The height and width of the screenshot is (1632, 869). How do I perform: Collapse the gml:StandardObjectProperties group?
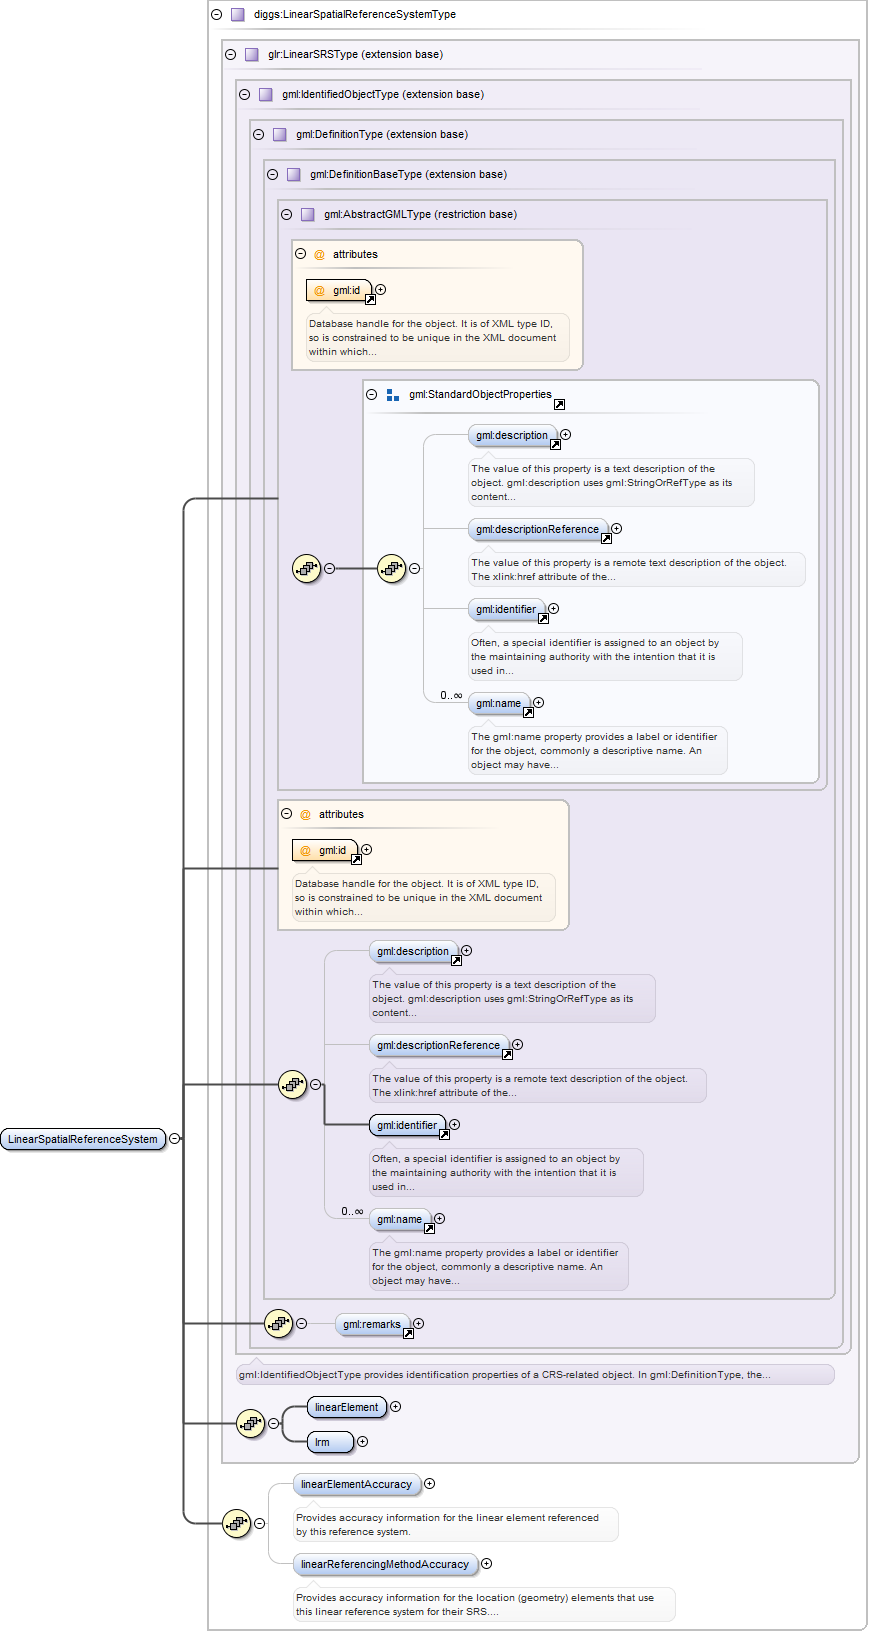372,395
